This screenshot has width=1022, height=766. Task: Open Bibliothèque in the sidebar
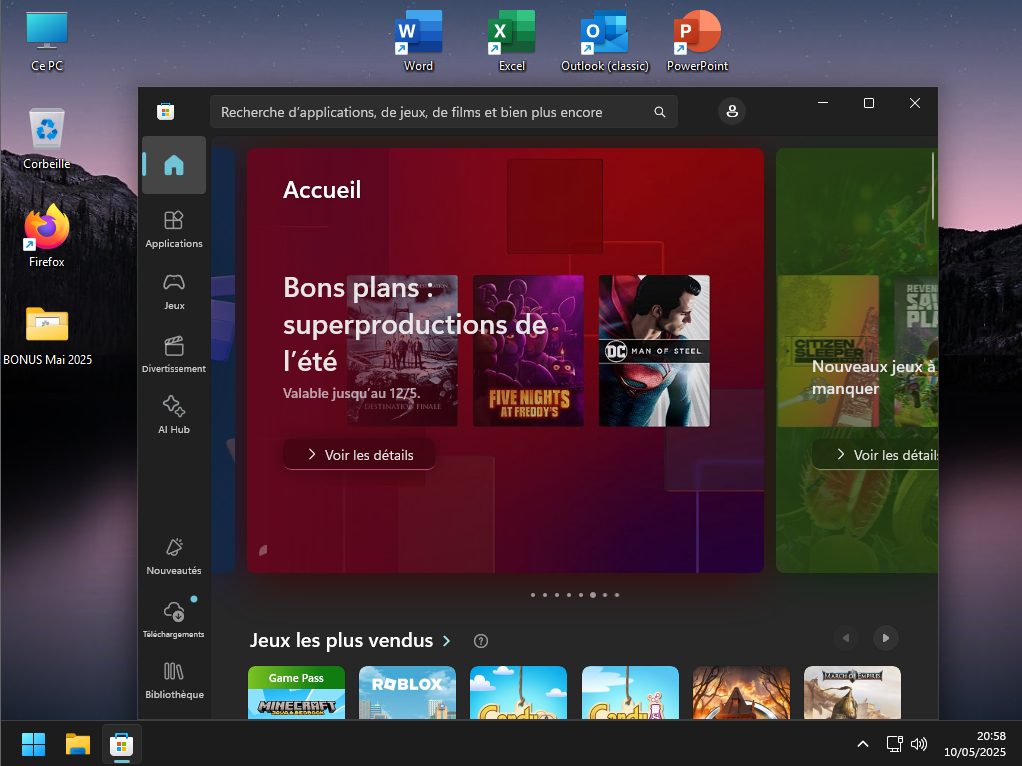coord(174,681)
